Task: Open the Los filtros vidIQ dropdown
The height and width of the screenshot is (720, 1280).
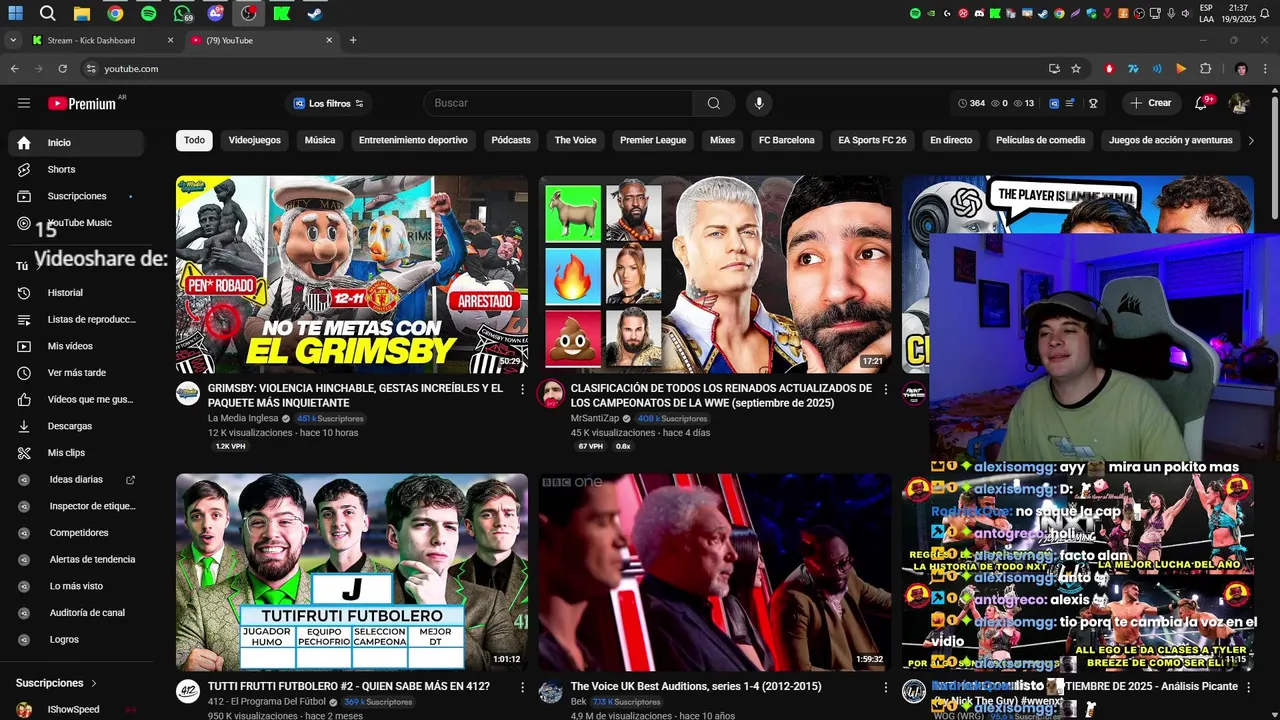Action: [328, 103]
